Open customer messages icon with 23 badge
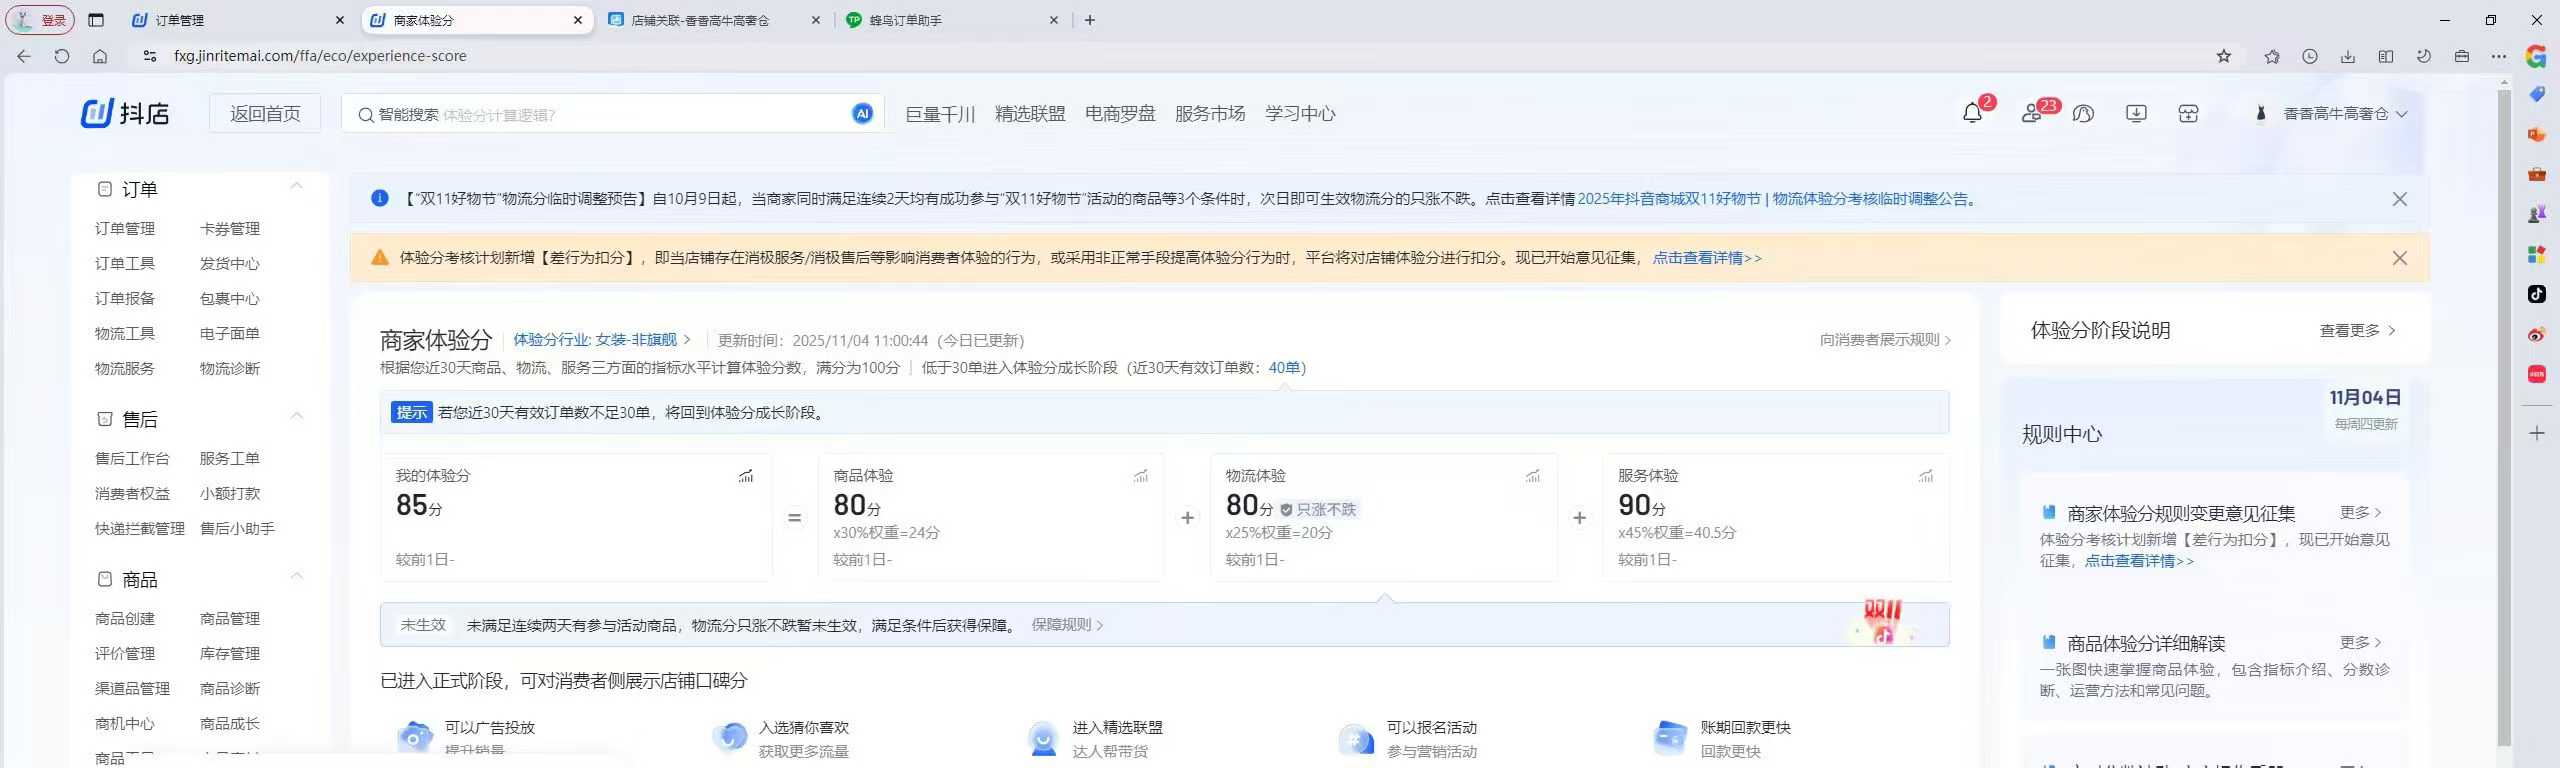2560x768 pixels. 2031,114
